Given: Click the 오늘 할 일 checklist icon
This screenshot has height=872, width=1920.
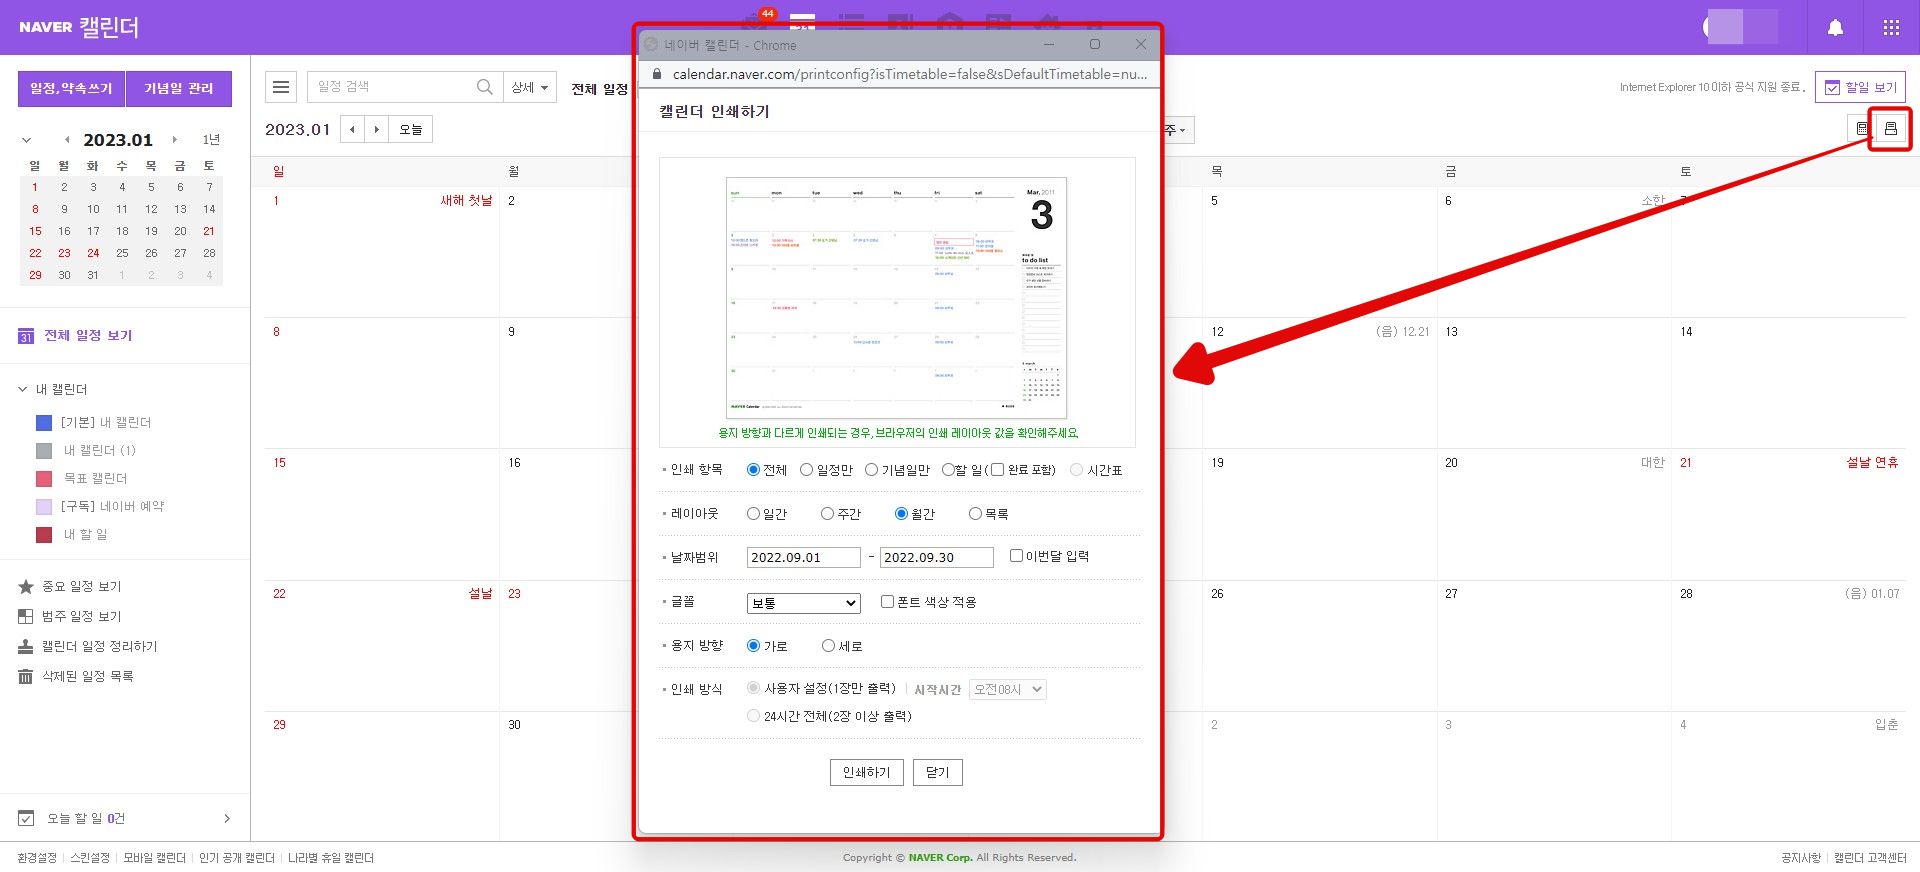Looking at the screenshot, I should point(26,819).
